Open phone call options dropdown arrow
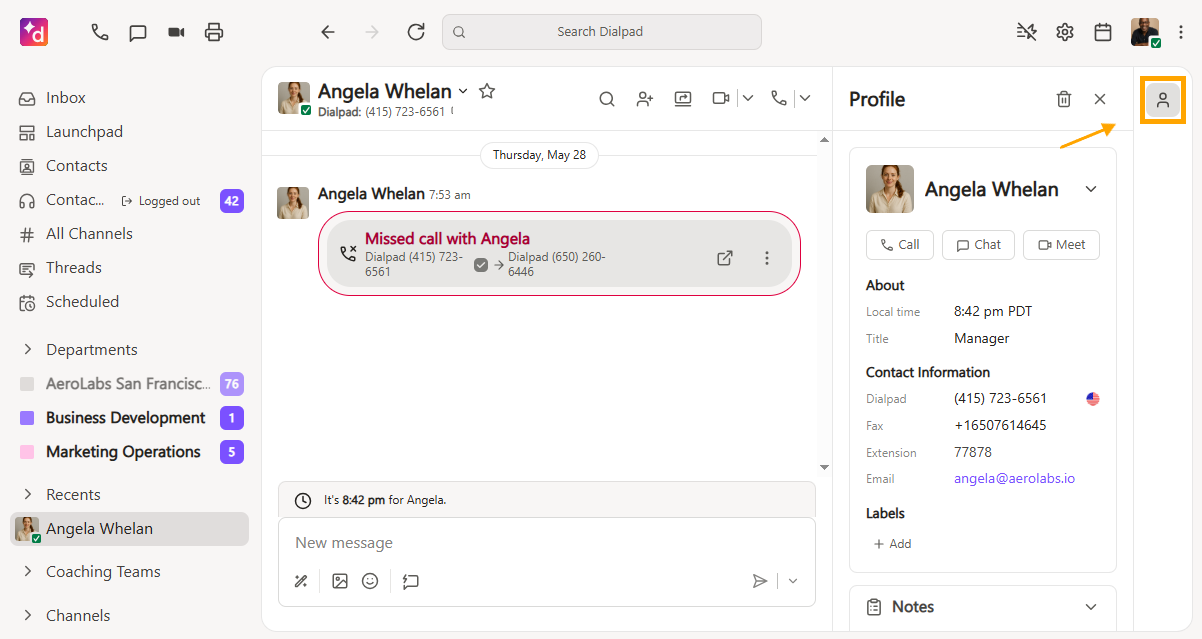 805,98
